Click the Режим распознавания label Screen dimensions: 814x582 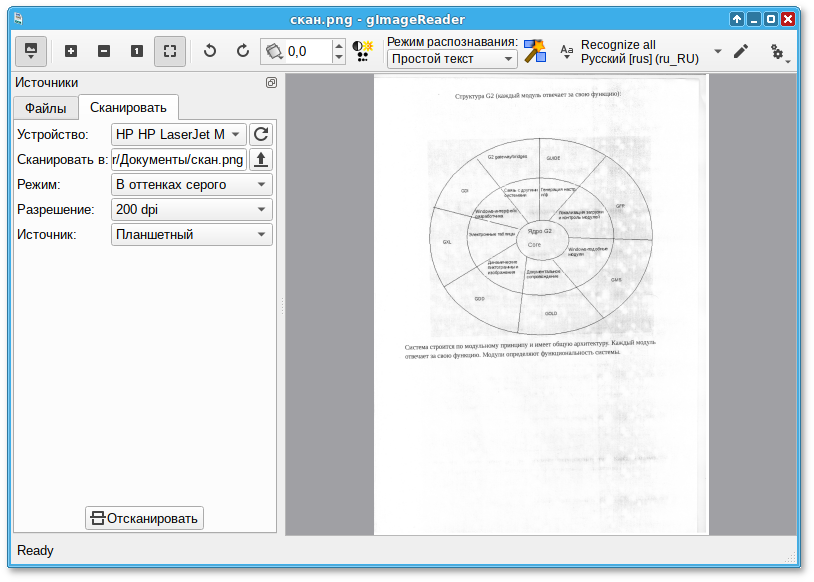point(452,42)
